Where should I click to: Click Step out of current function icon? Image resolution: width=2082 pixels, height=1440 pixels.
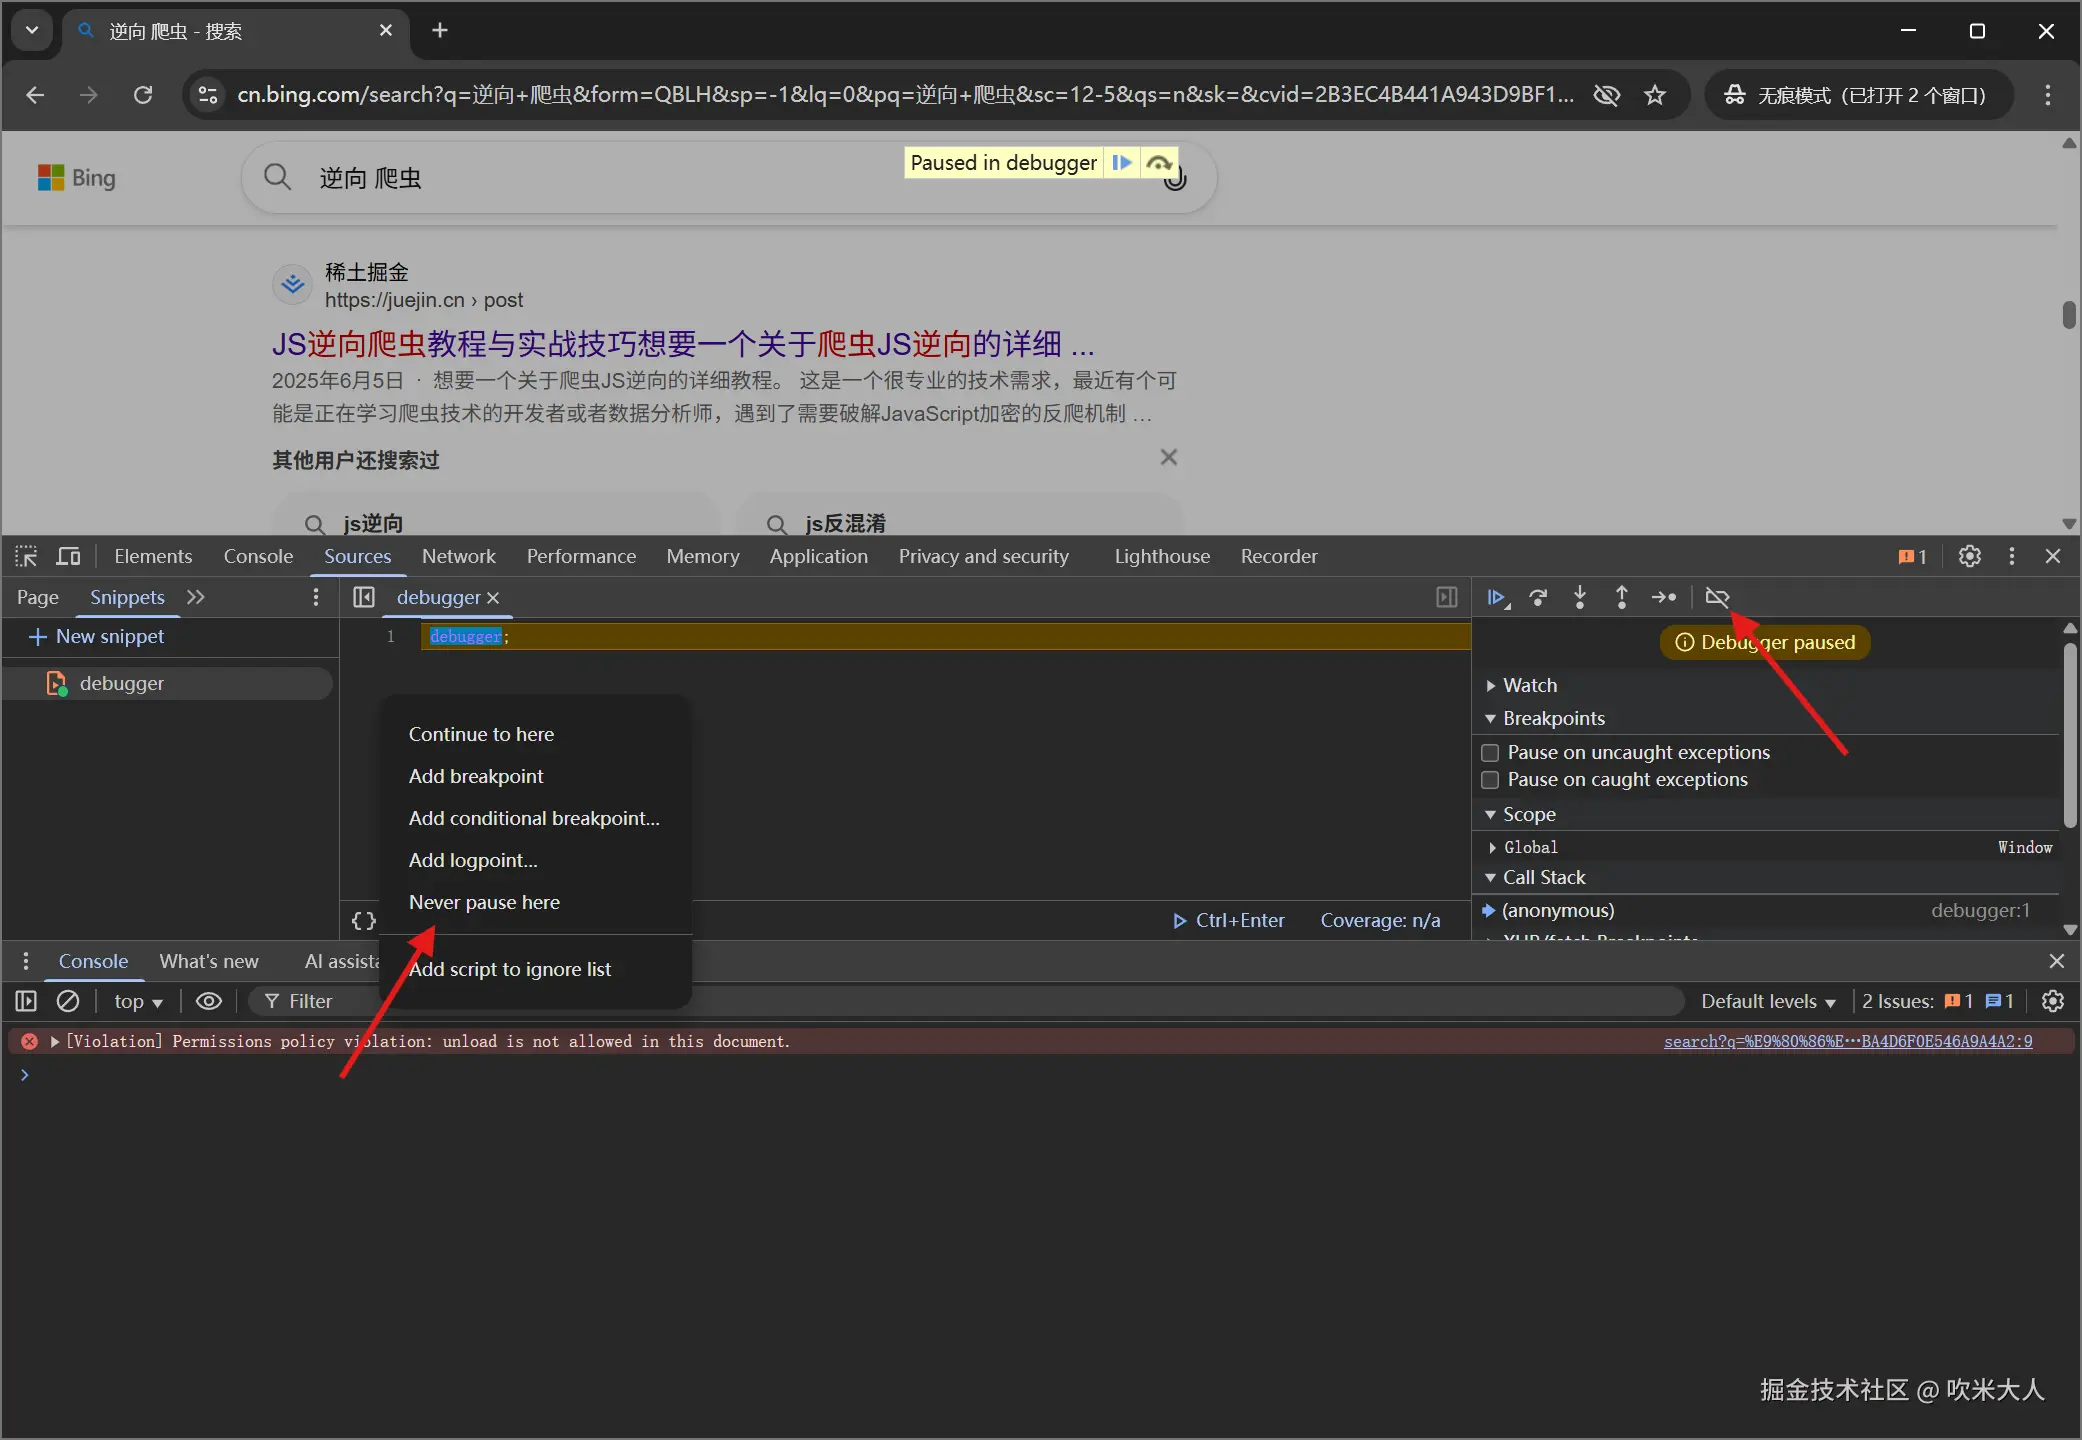1621,597
